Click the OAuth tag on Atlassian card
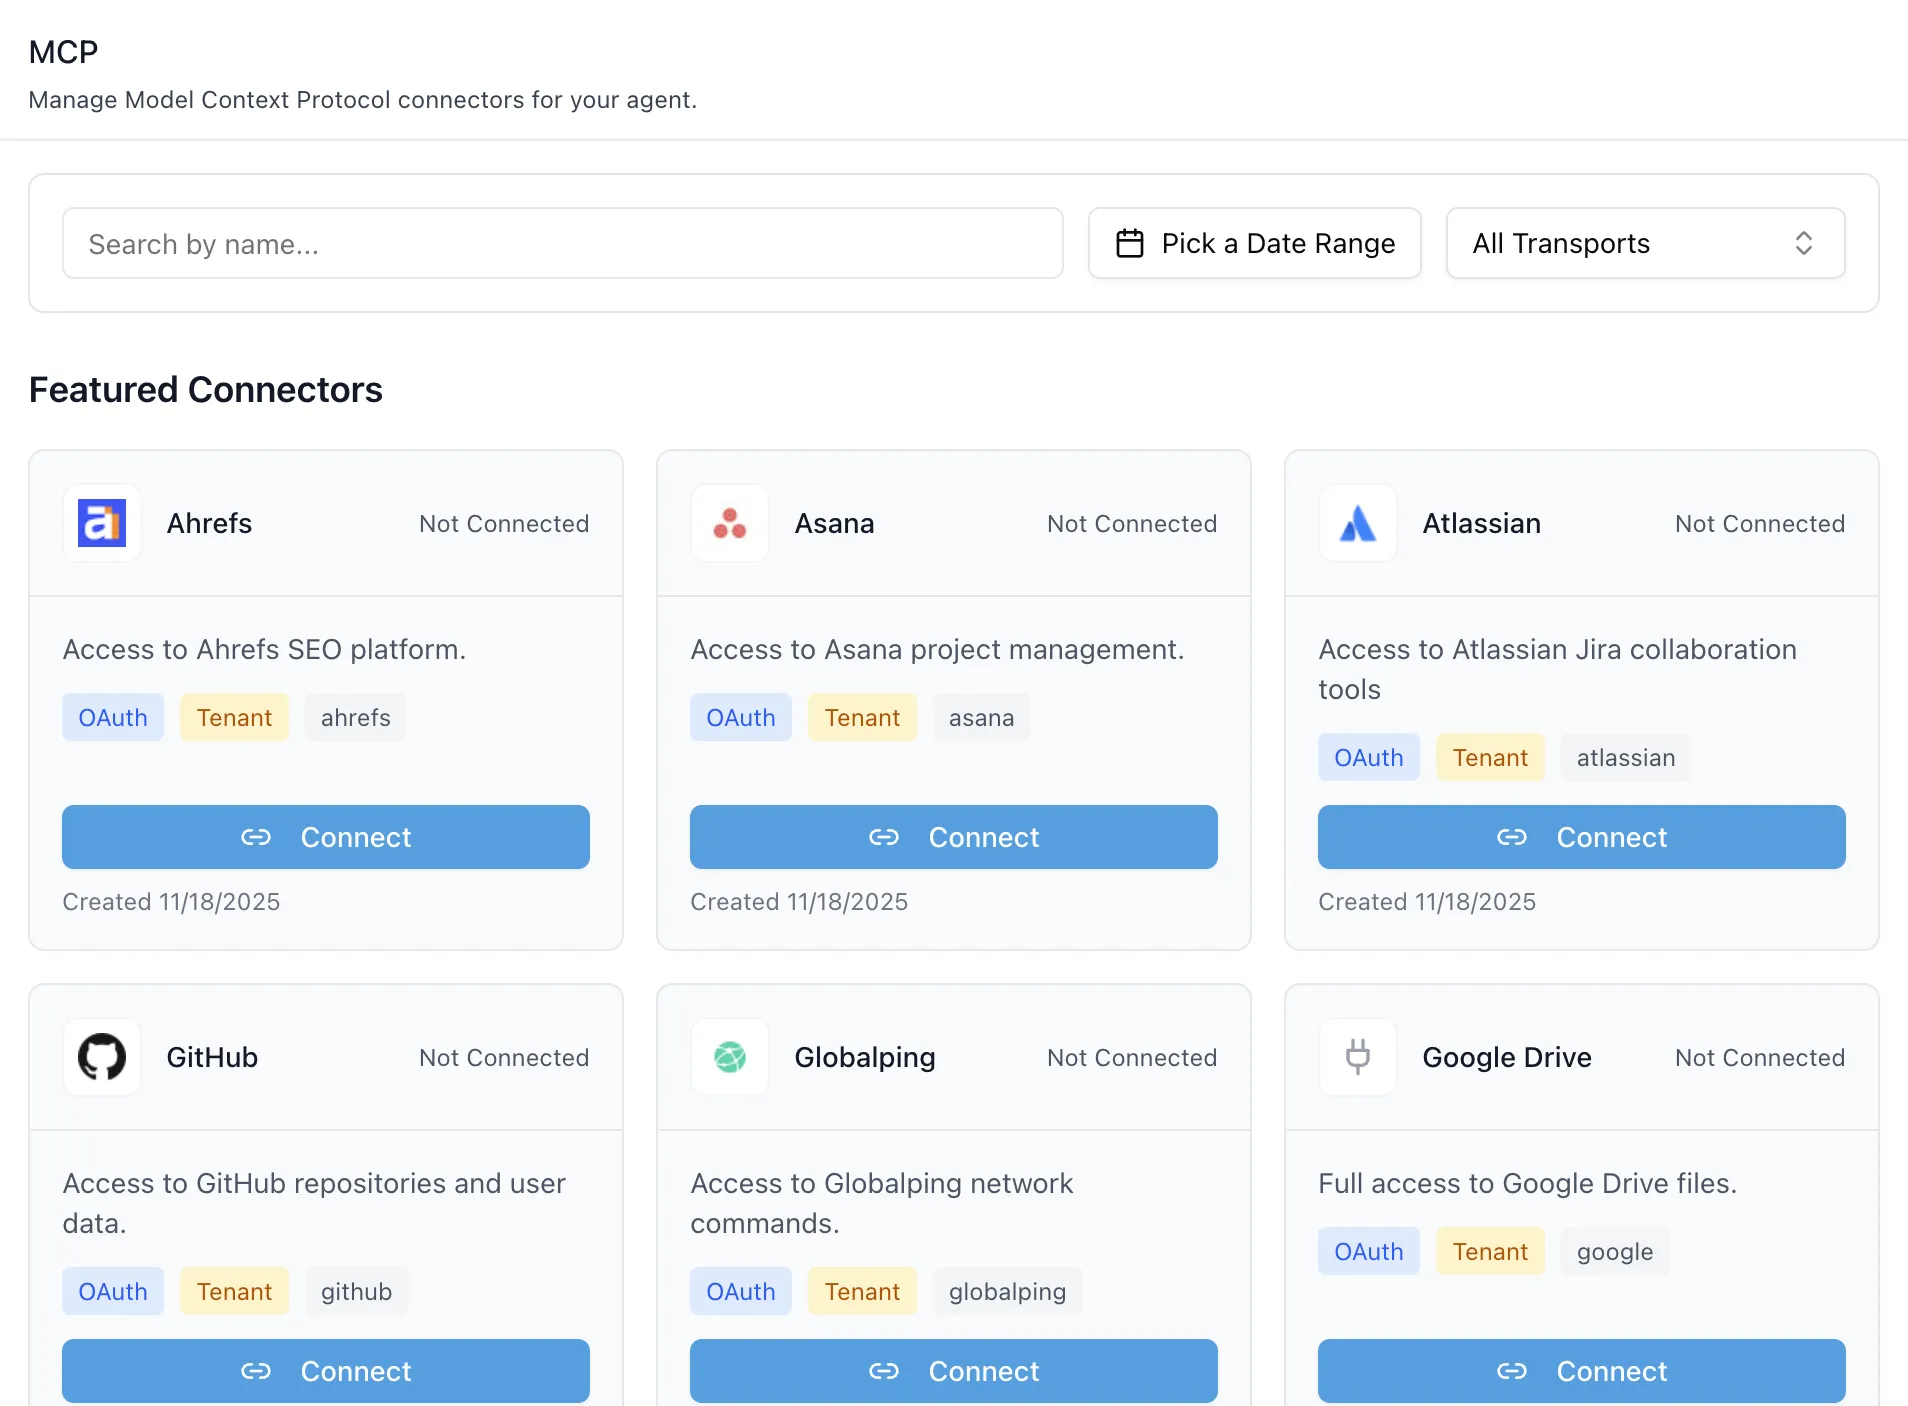The width and height of the screenshot is (1908, 1406). (1369, 757)
